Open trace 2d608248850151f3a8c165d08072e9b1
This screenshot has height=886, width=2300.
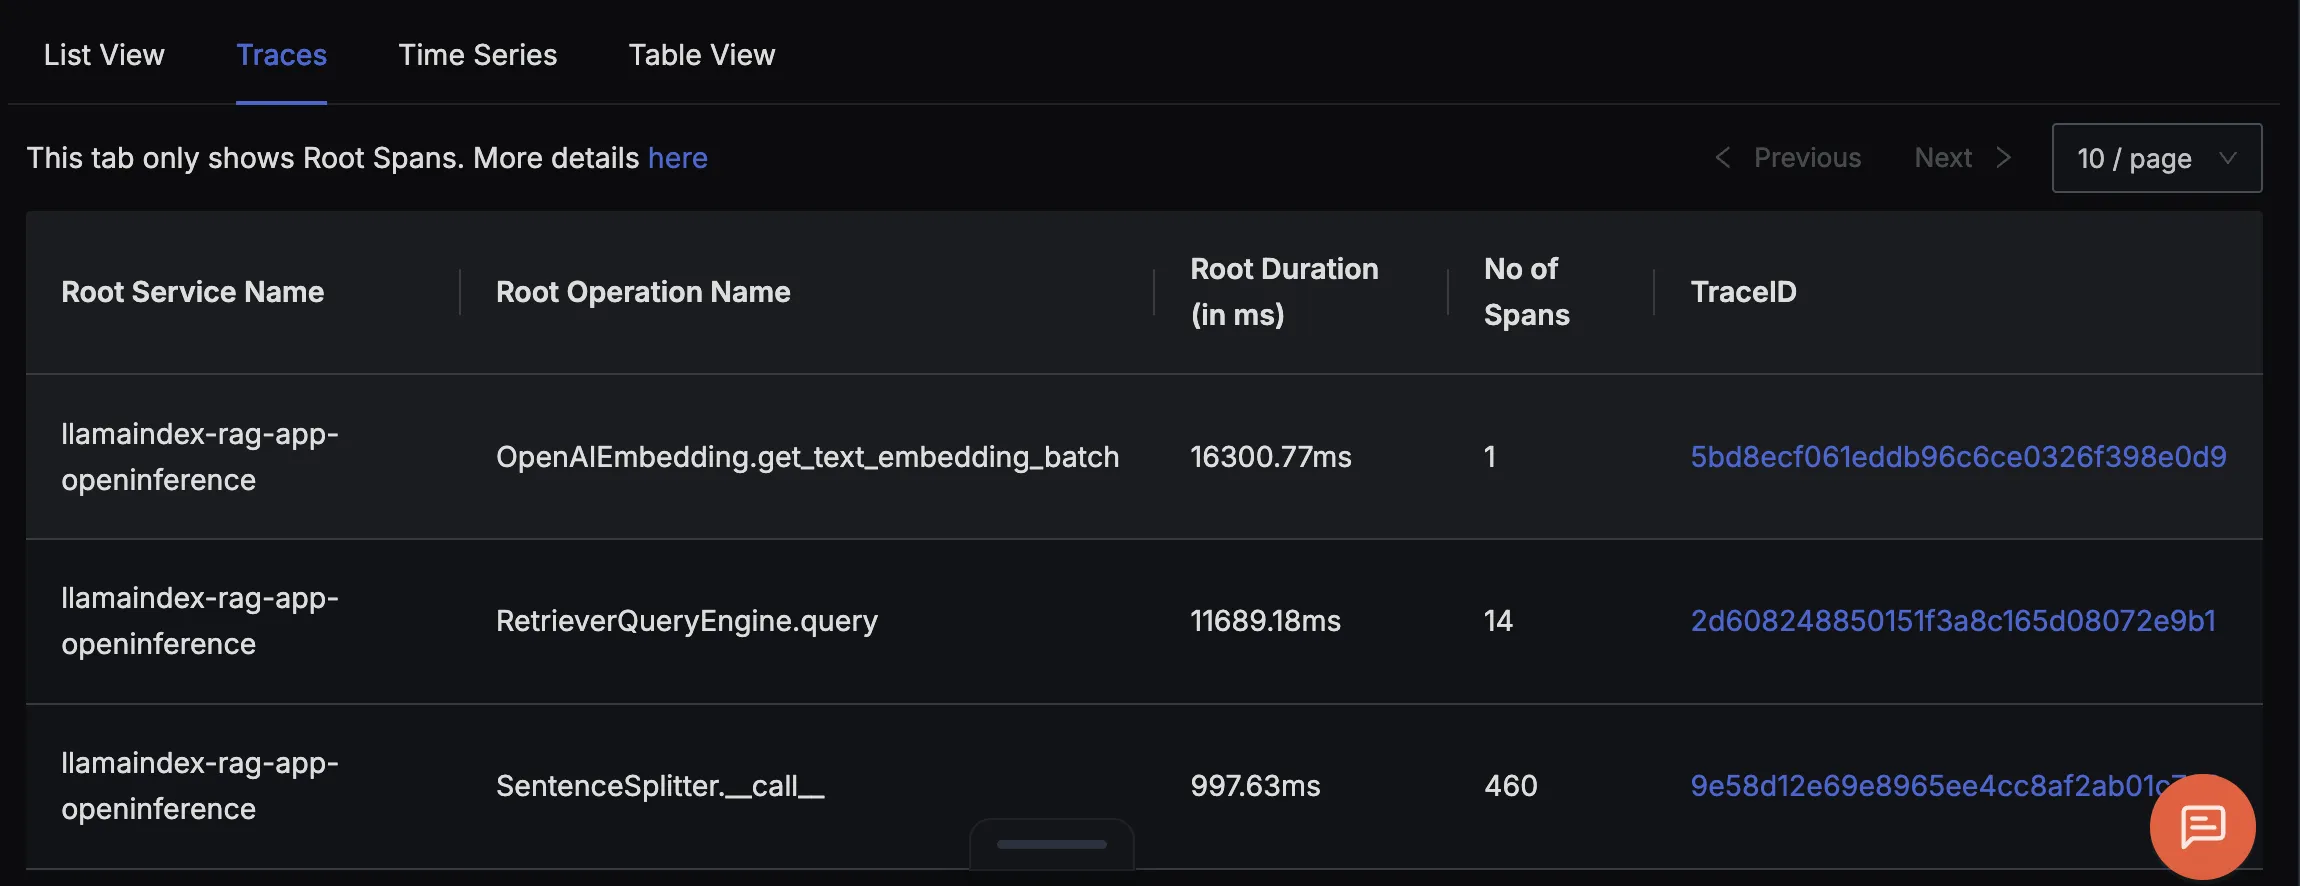click(1953, 621)
